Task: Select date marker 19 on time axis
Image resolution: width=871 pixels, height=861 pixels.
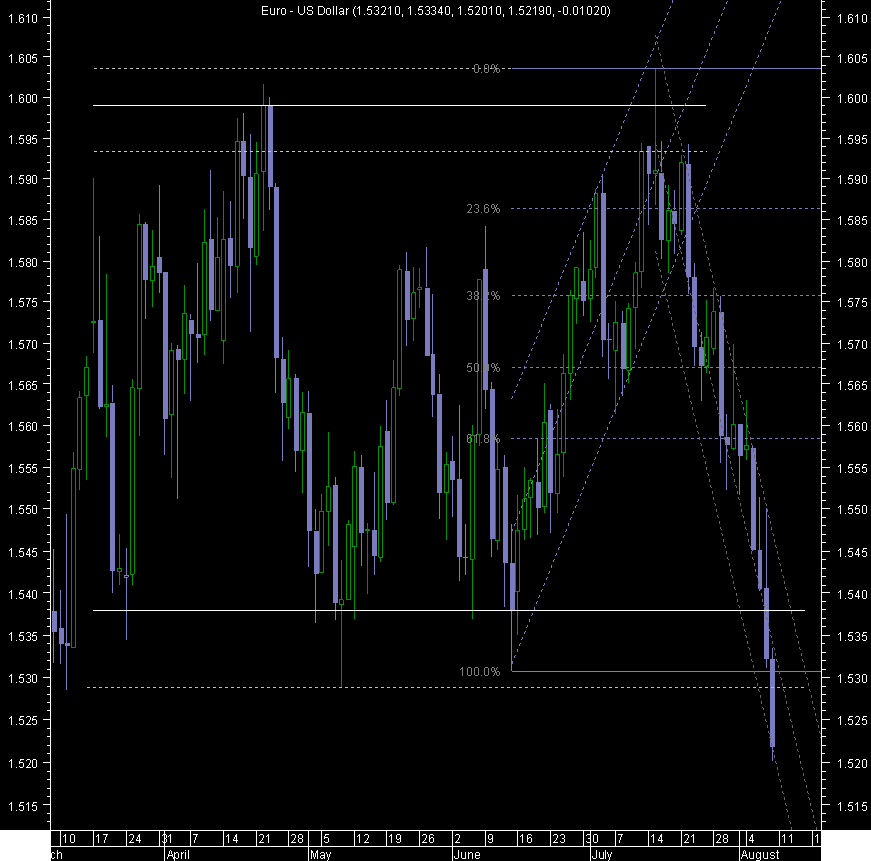Action: tap(395, 839)
